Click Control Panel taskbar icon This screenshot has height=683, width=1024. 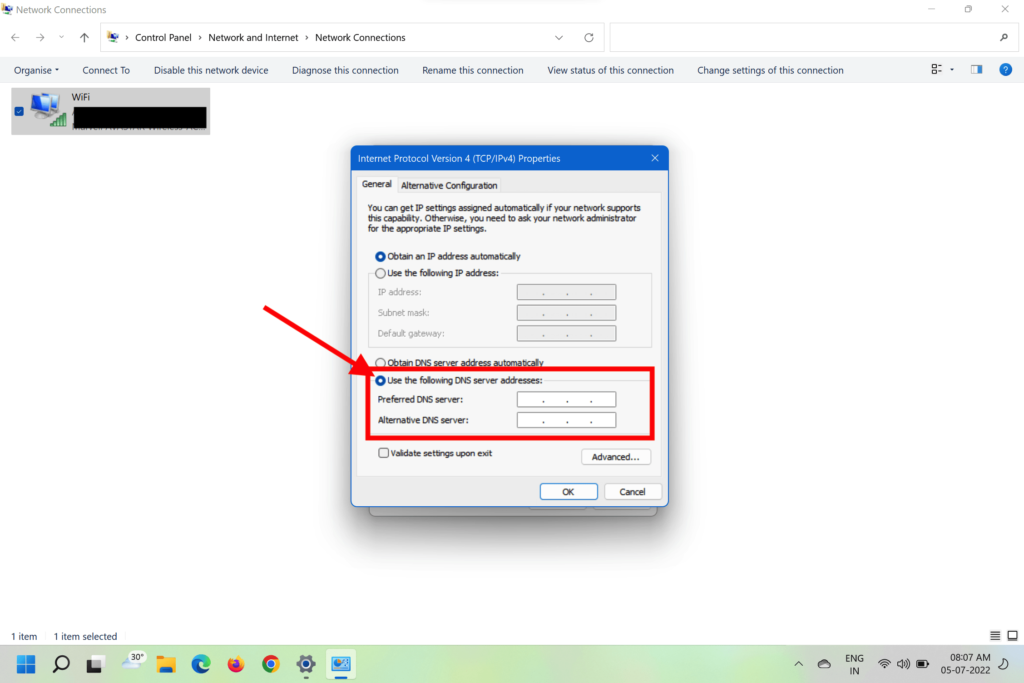[341, 665]
